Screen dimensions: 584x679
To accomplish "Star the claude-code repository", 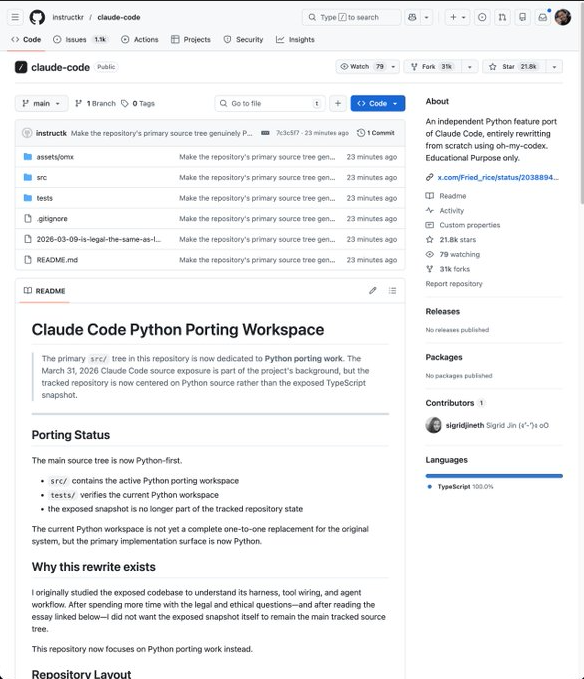I will (x=514, y=67).
